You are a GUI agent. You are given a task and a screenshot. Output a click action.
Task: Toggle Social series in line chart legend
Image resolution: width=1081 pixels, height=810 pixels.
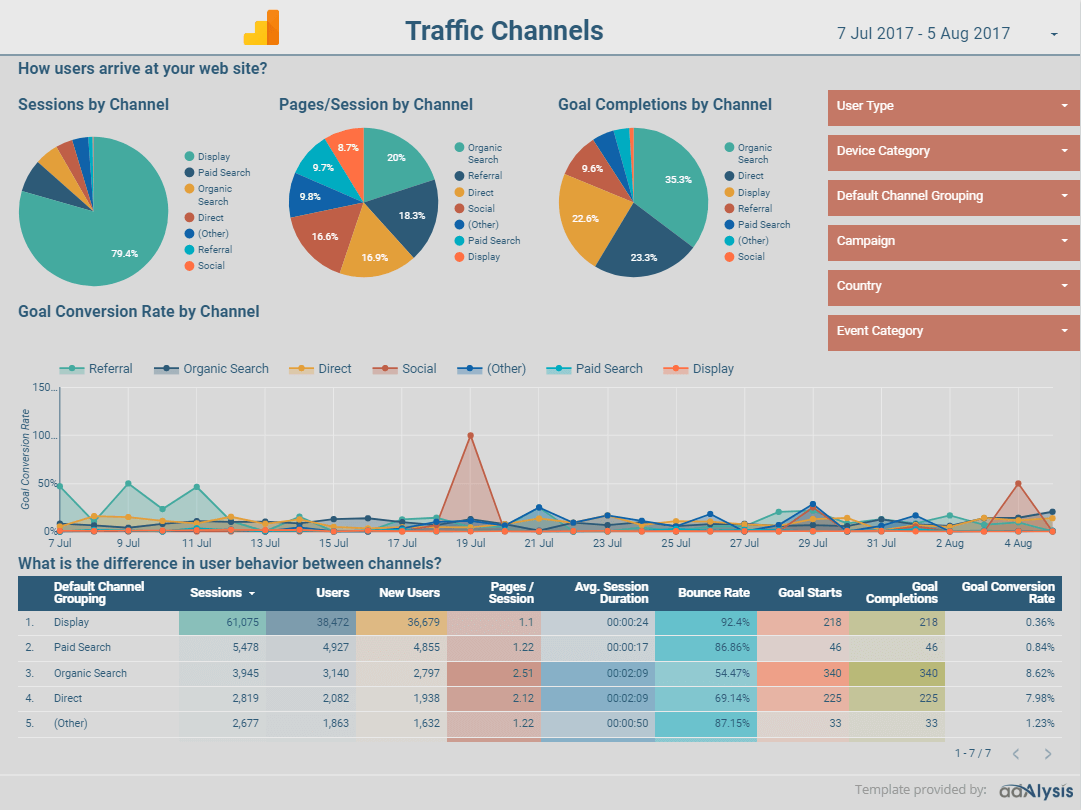[x=405, y=369]
